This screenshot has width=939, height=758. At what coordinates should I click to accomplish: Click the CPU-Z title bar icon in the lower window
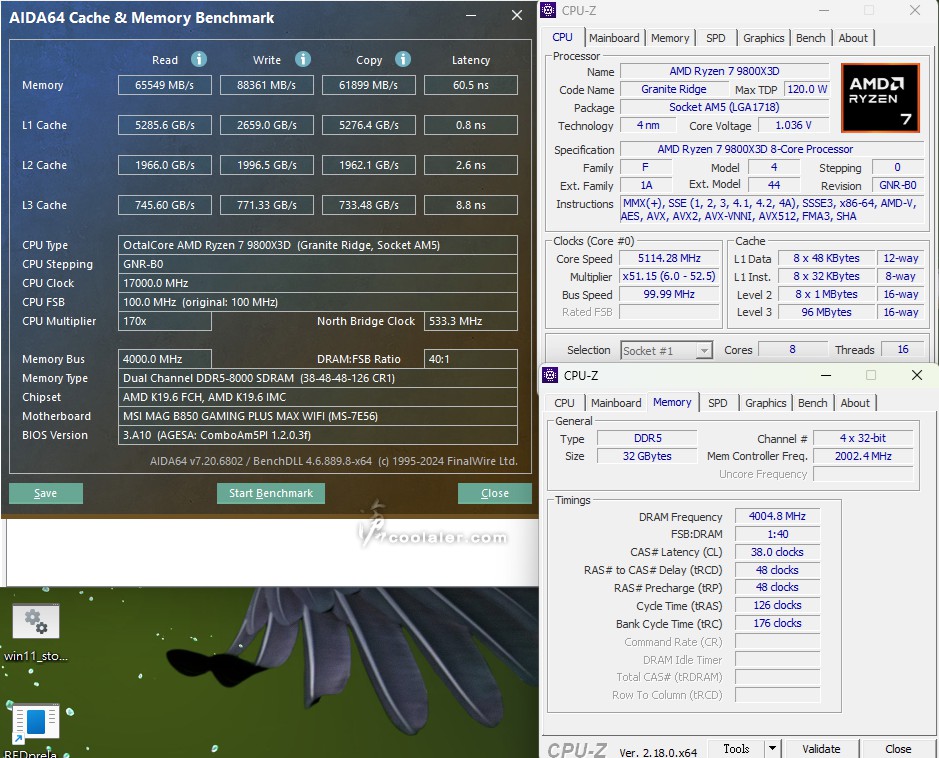550,375
